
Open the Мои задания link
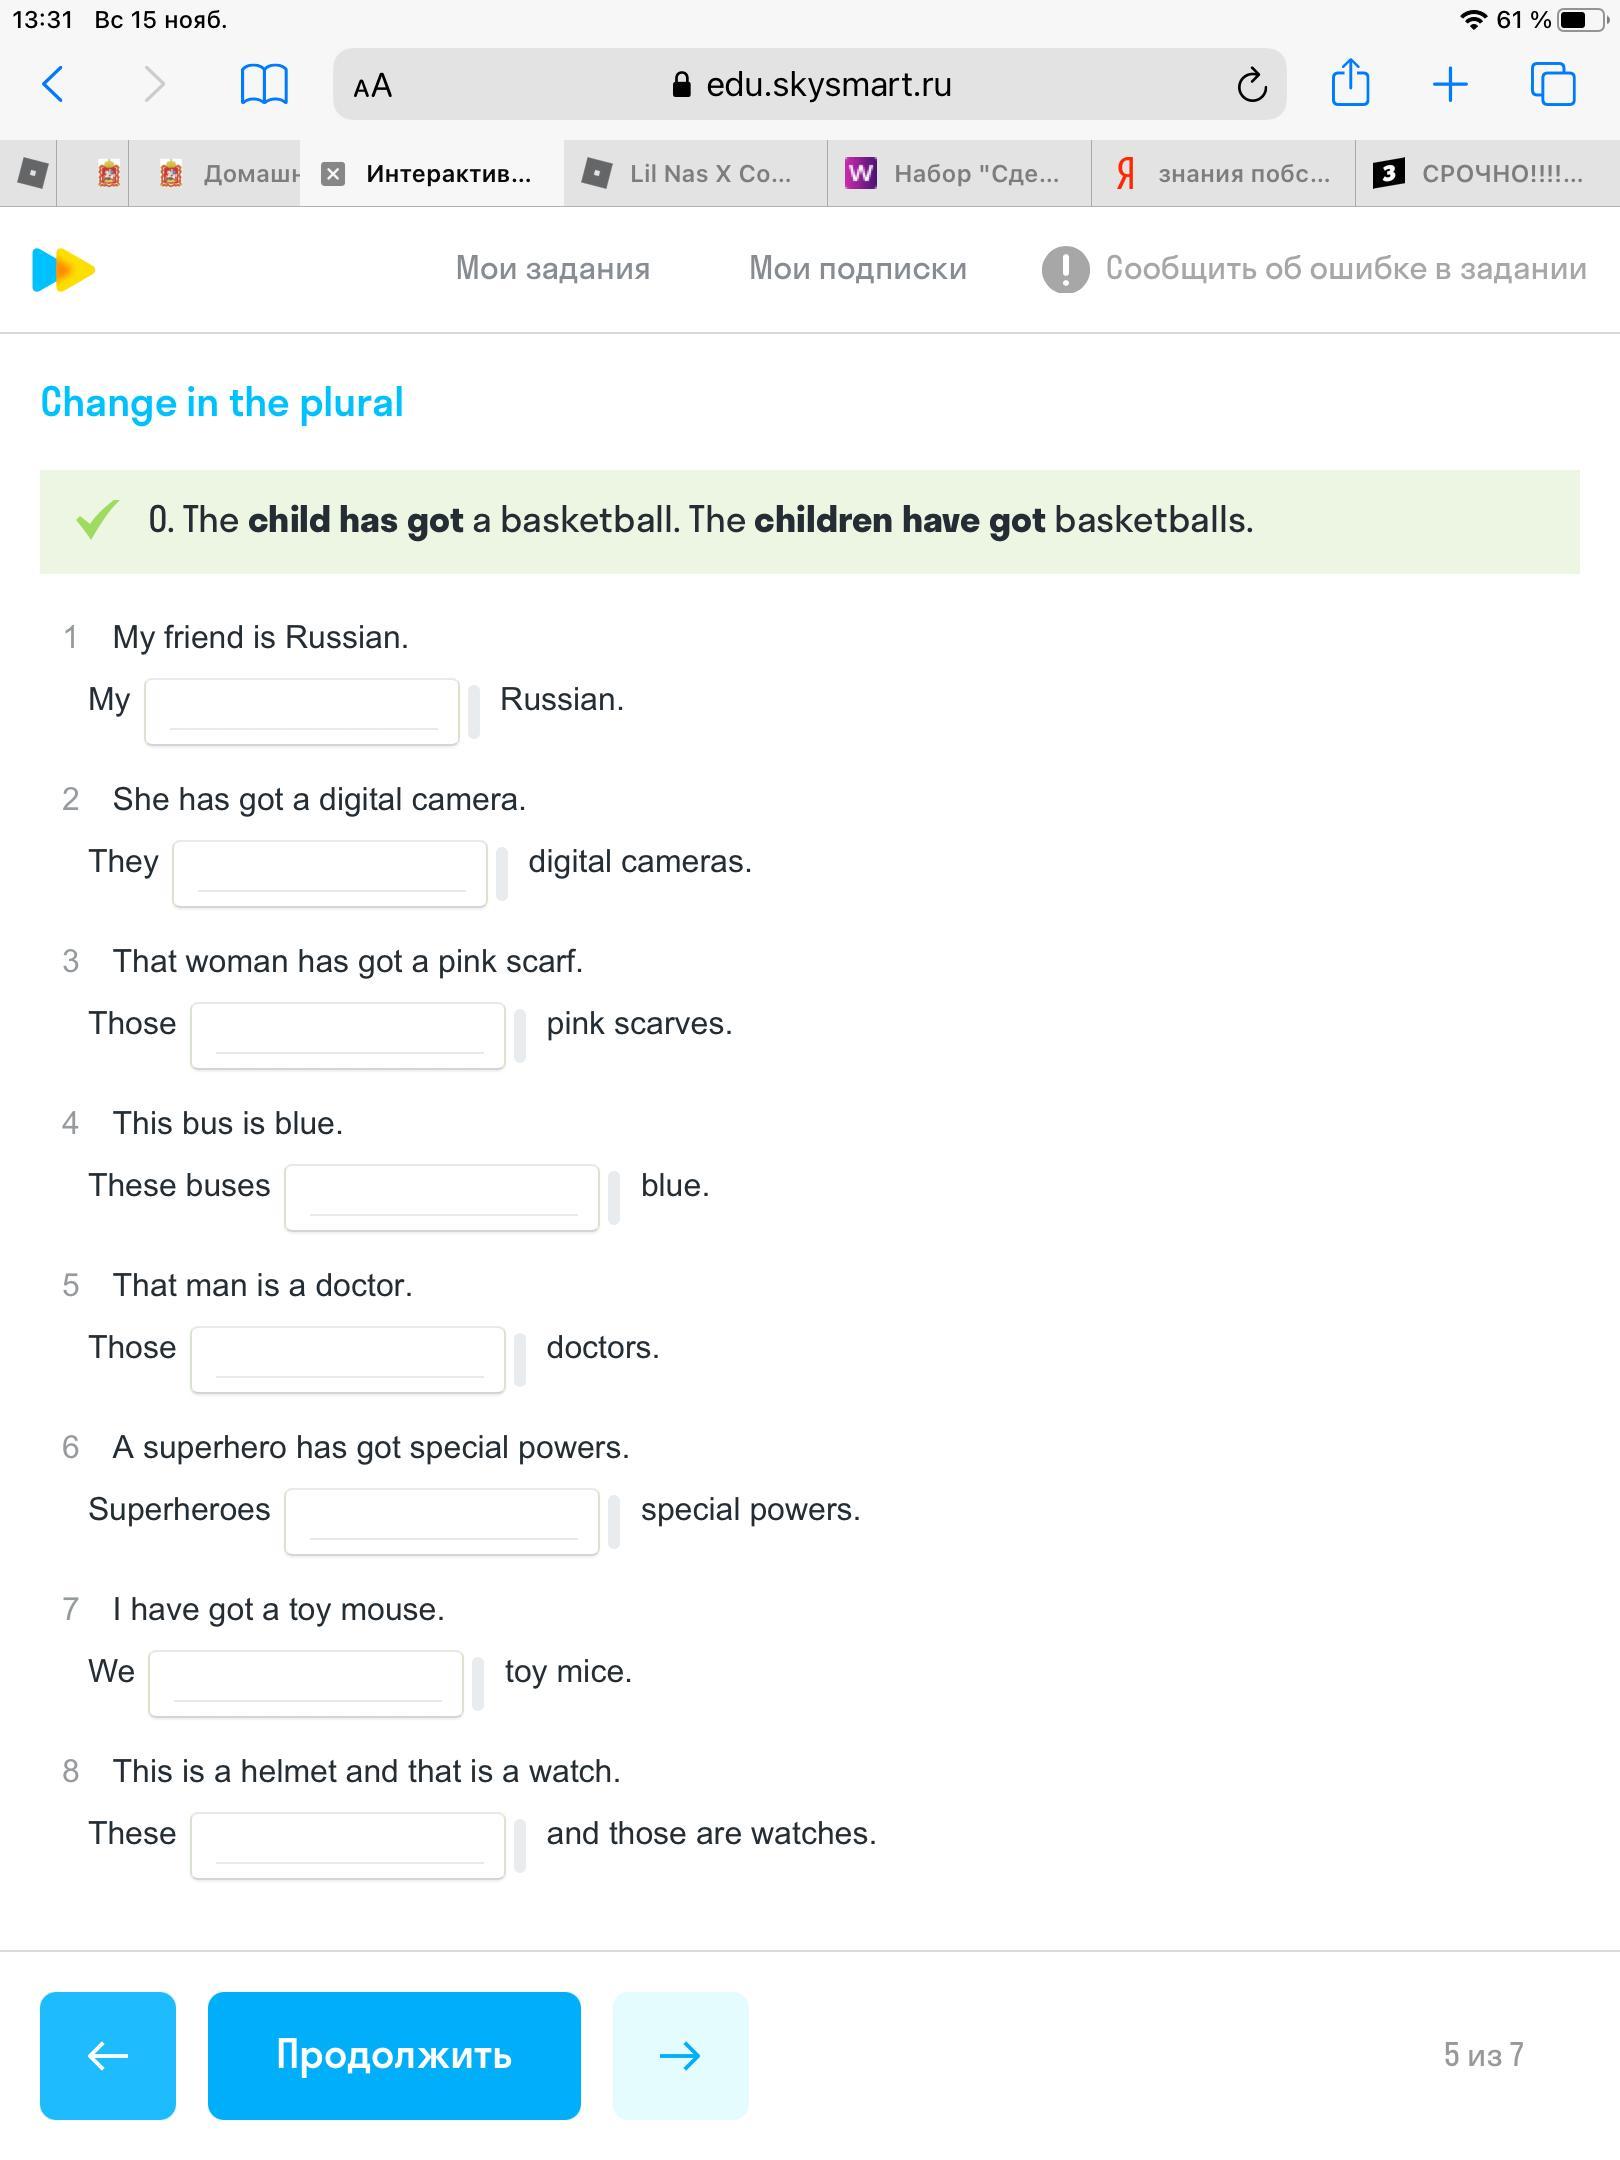[x=553, y=269]
